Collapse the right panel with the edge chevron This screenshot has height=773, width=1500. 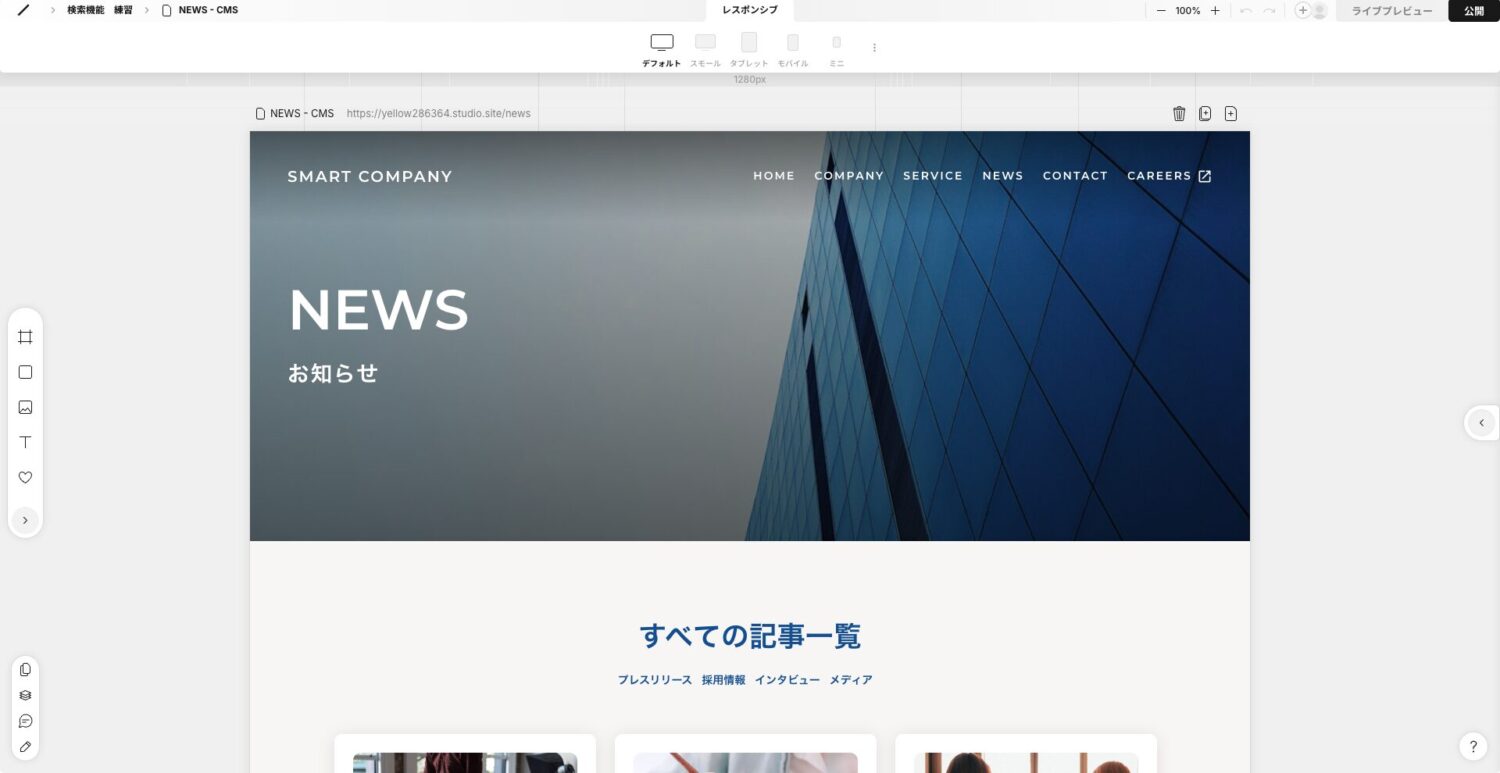tap(1481, 422)
